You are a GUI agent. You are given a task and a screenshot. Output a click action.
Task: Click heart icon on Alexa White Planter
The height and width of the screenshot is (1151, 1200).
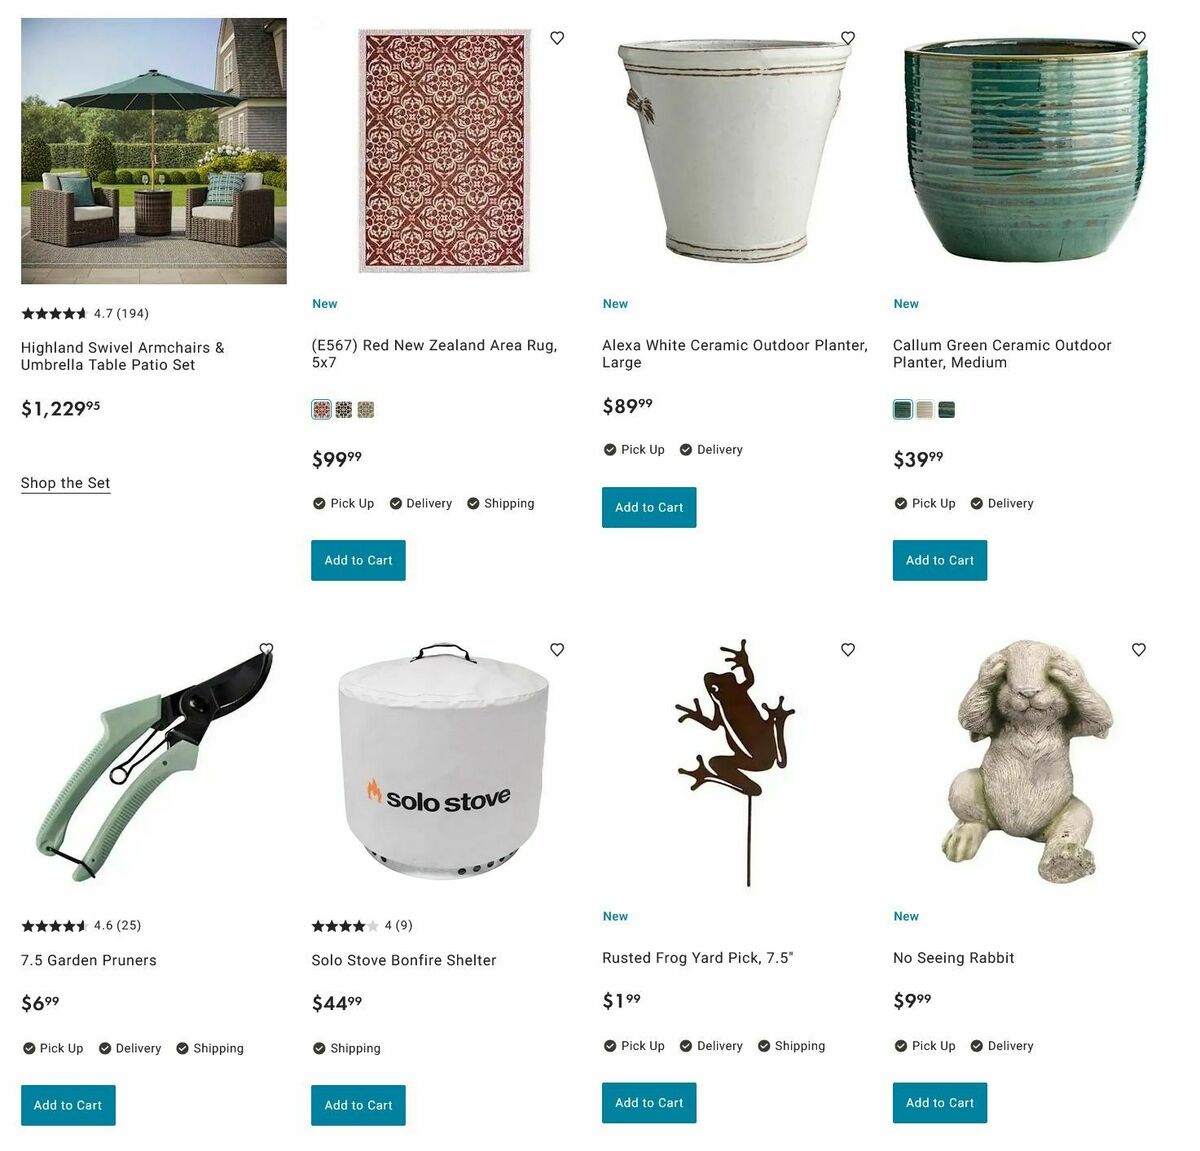click(x=848, y=38)
